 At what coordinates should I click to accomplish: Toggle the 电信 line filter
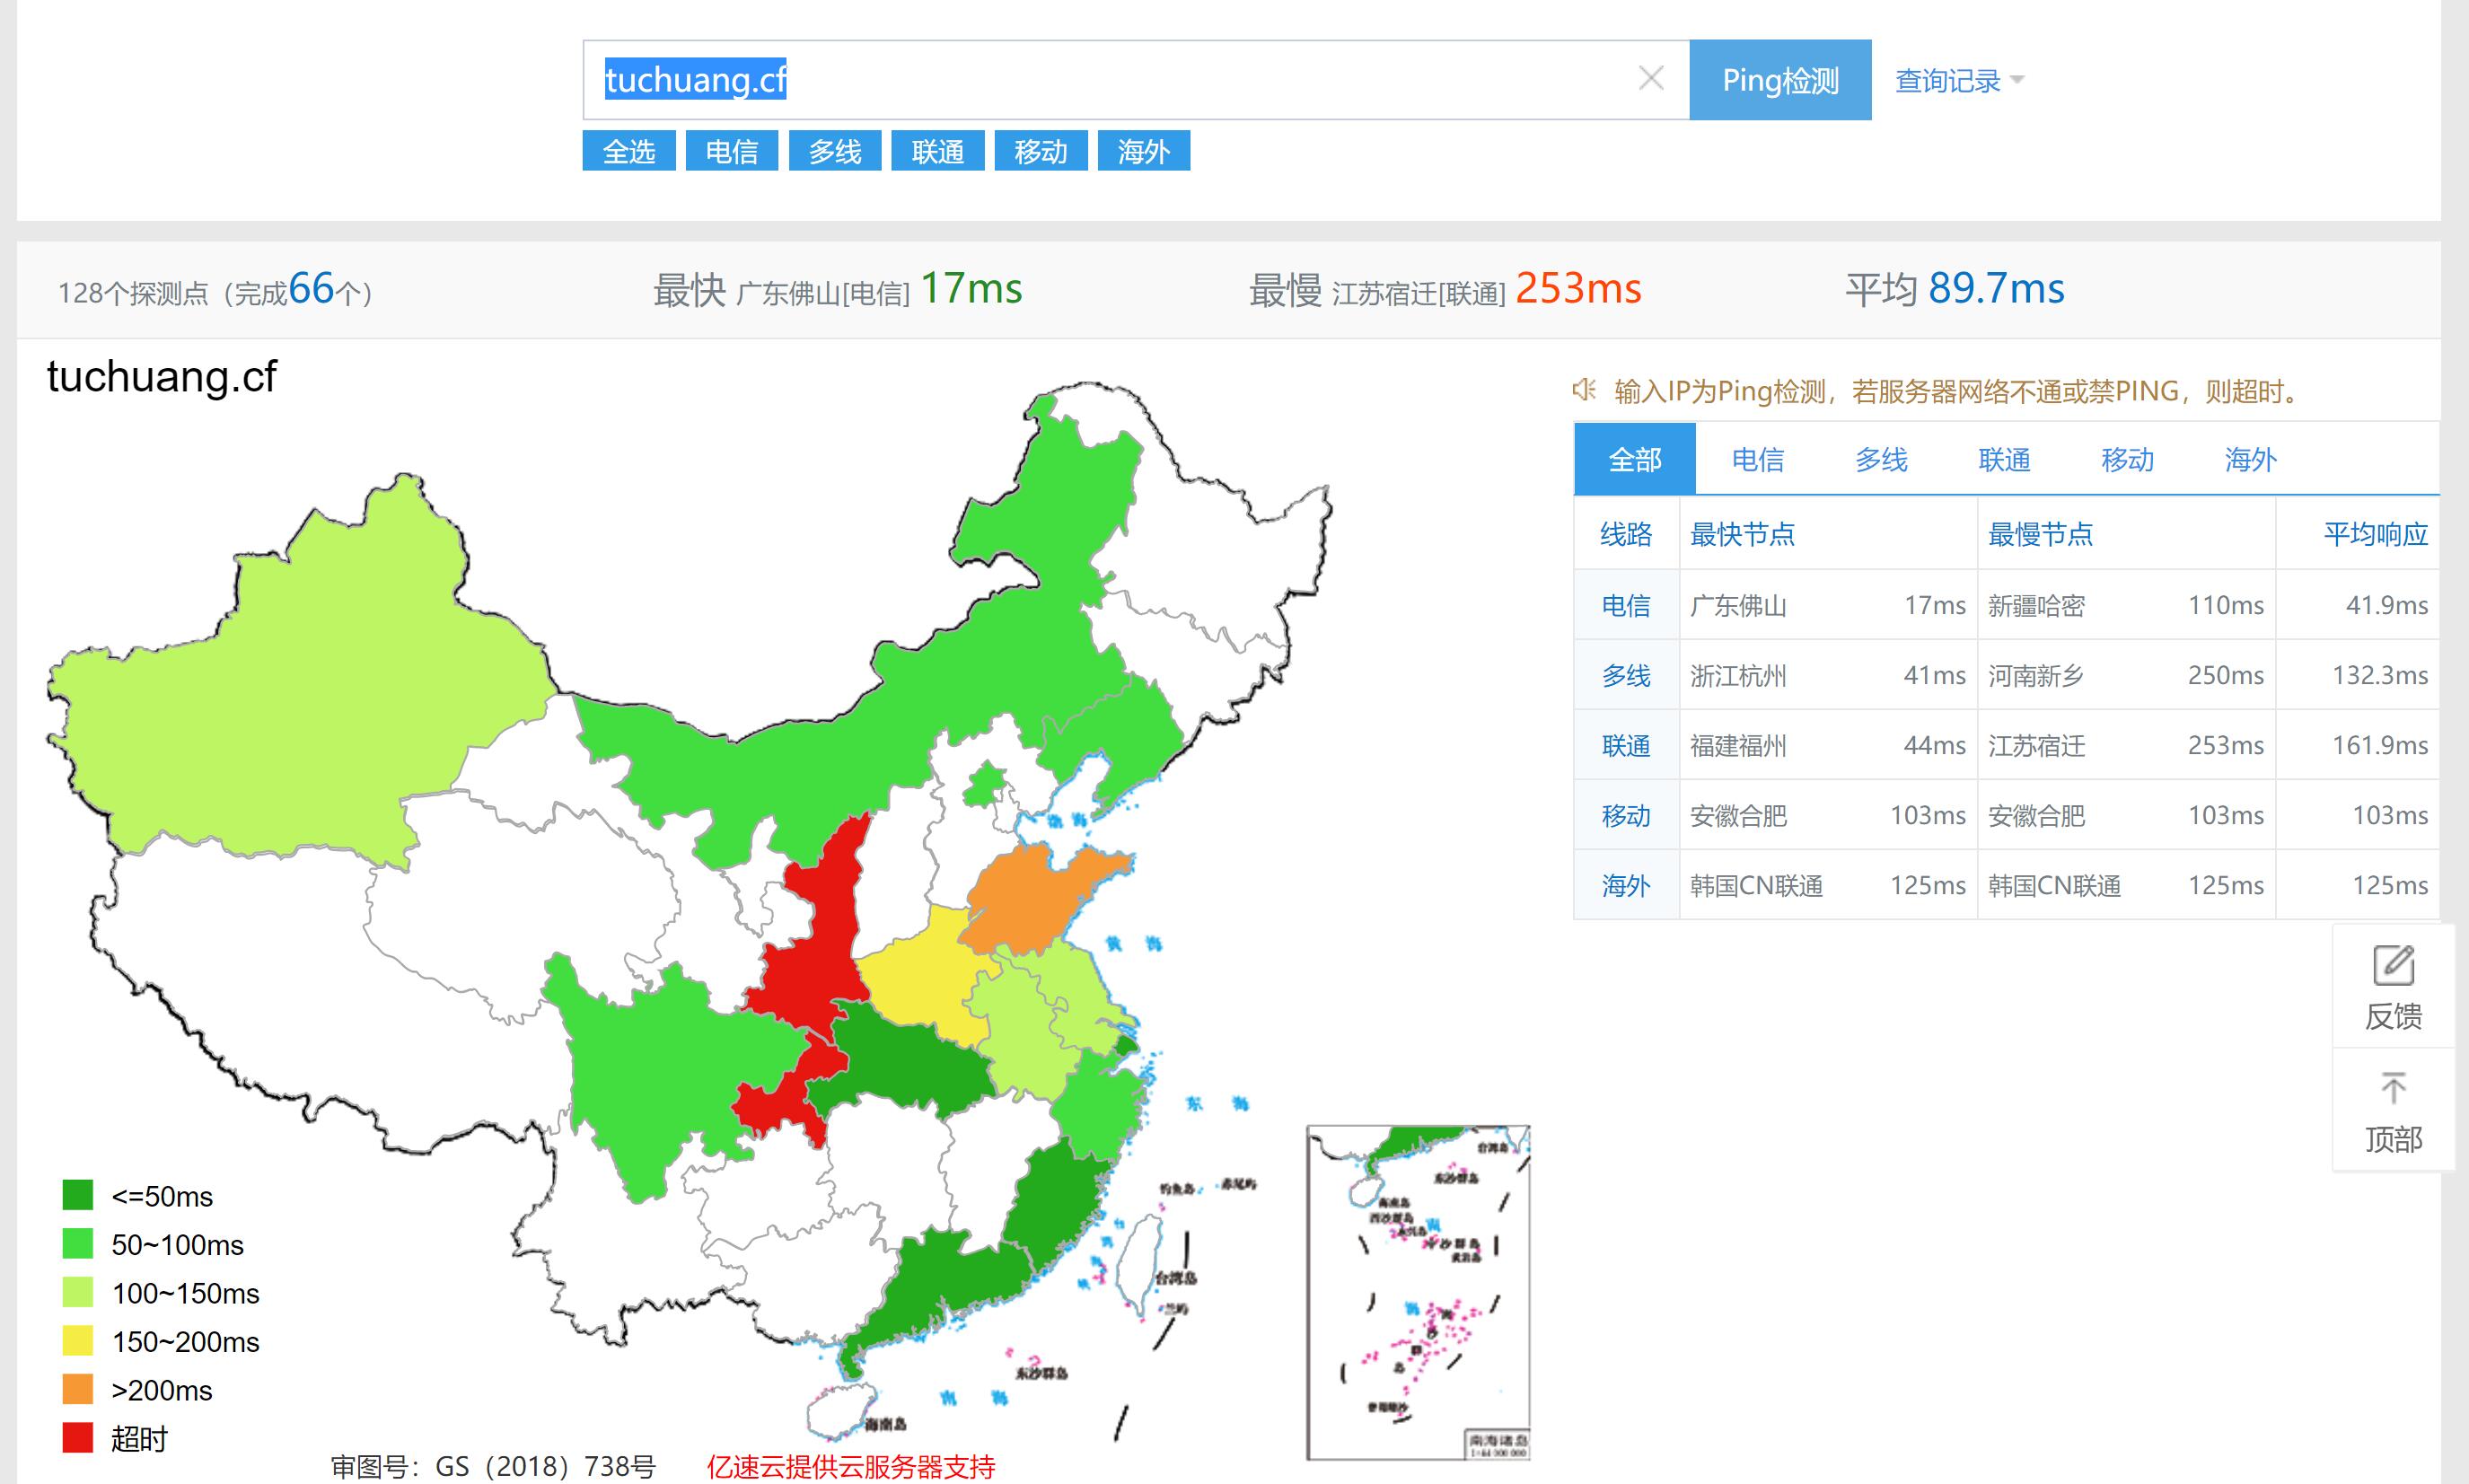[731, 152]
